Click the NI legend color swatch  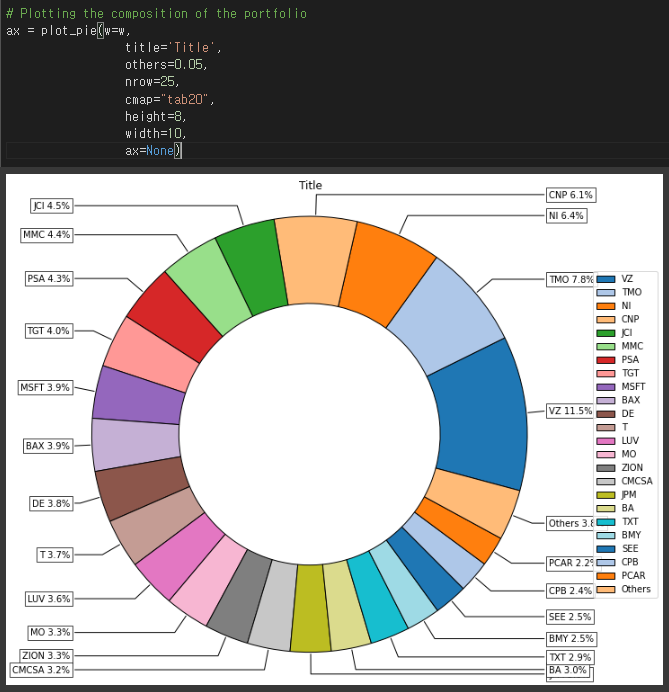tap(605, 306)
